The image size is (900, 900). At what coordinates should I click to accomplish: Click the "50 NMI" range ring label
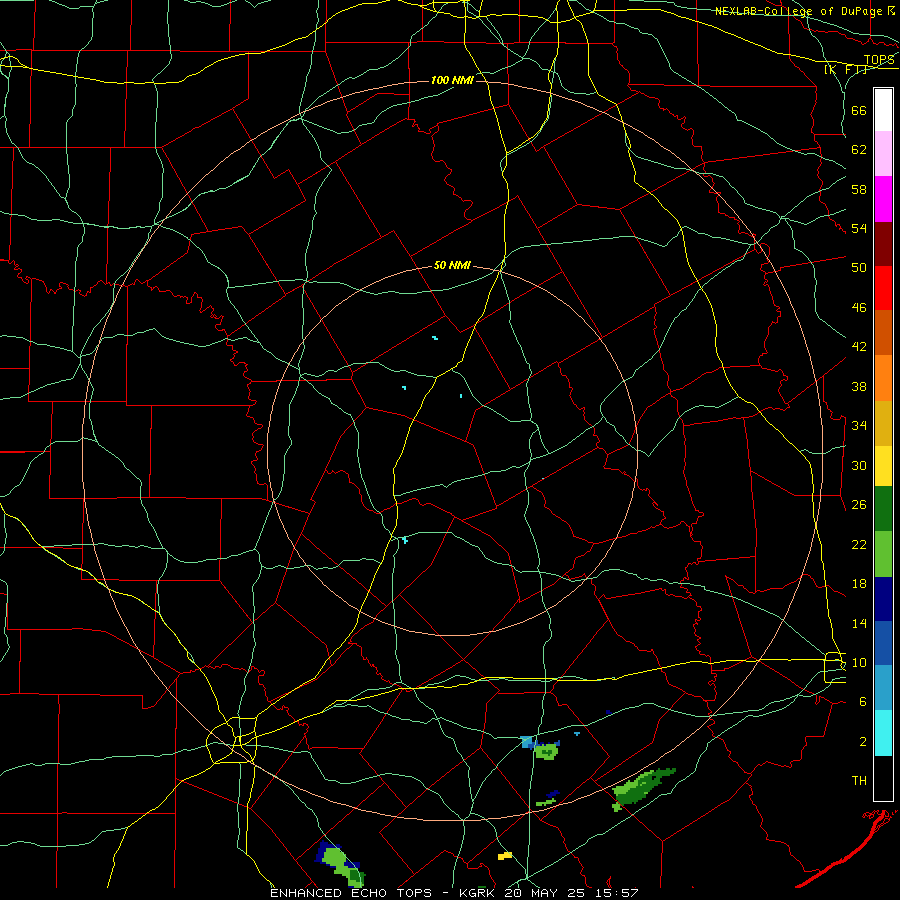click(x=452, y=265)
